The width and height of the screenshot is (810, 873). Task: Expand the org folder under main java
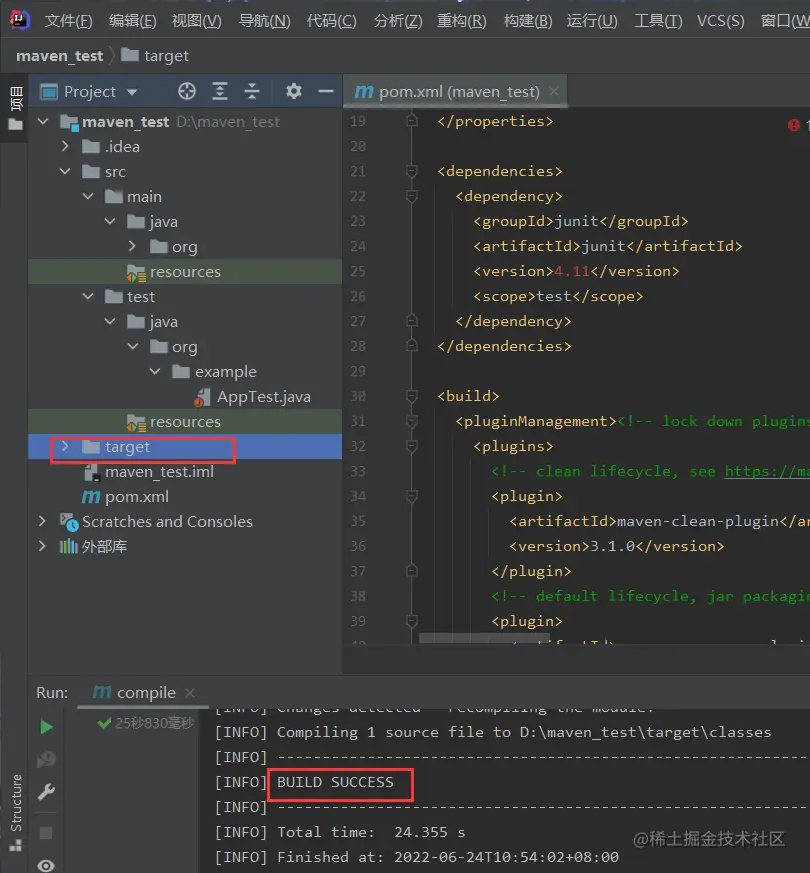tap(132, 246)
